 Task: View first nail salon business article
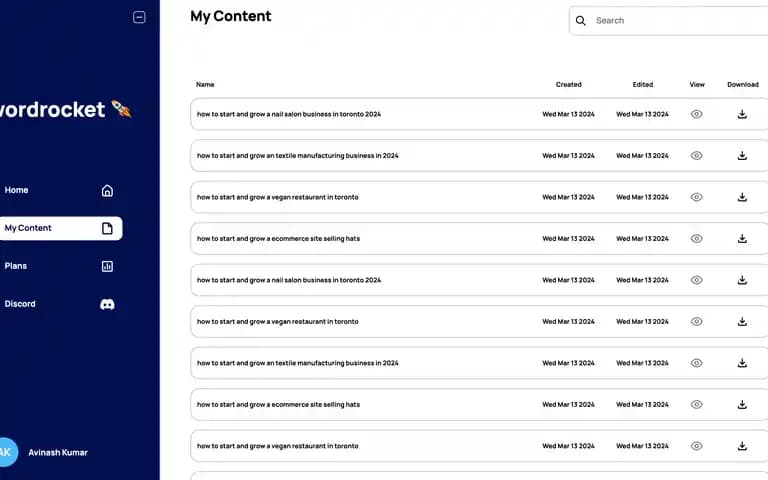(x=696, y=114)
